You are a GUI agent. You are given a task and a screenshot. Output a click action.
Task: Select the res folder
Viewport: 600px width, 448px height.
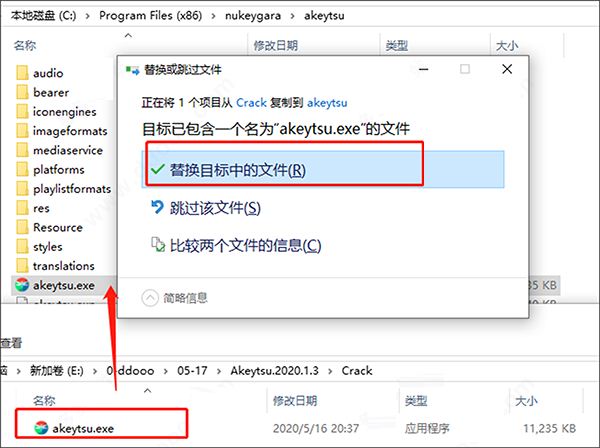tap(33, 208)
